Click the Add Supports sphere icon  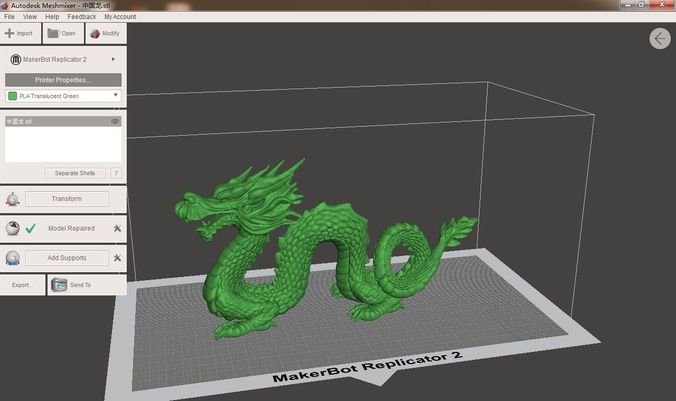13,258
